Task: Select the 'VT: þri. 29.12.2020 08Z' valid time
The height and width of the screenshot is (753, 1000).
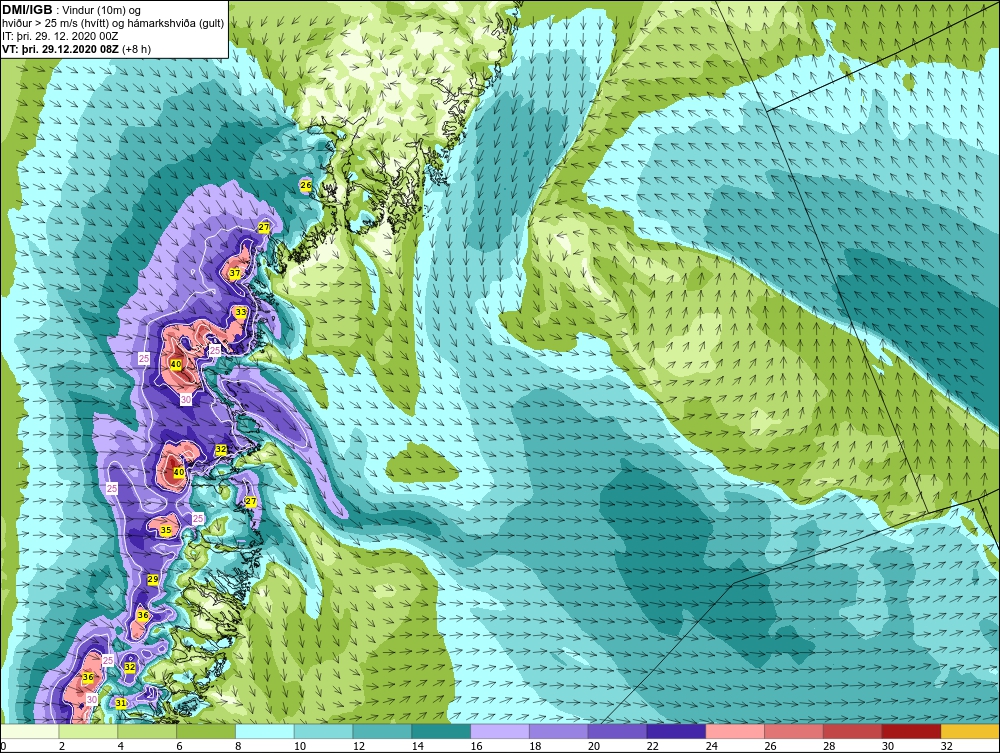Action: (59, 49)
